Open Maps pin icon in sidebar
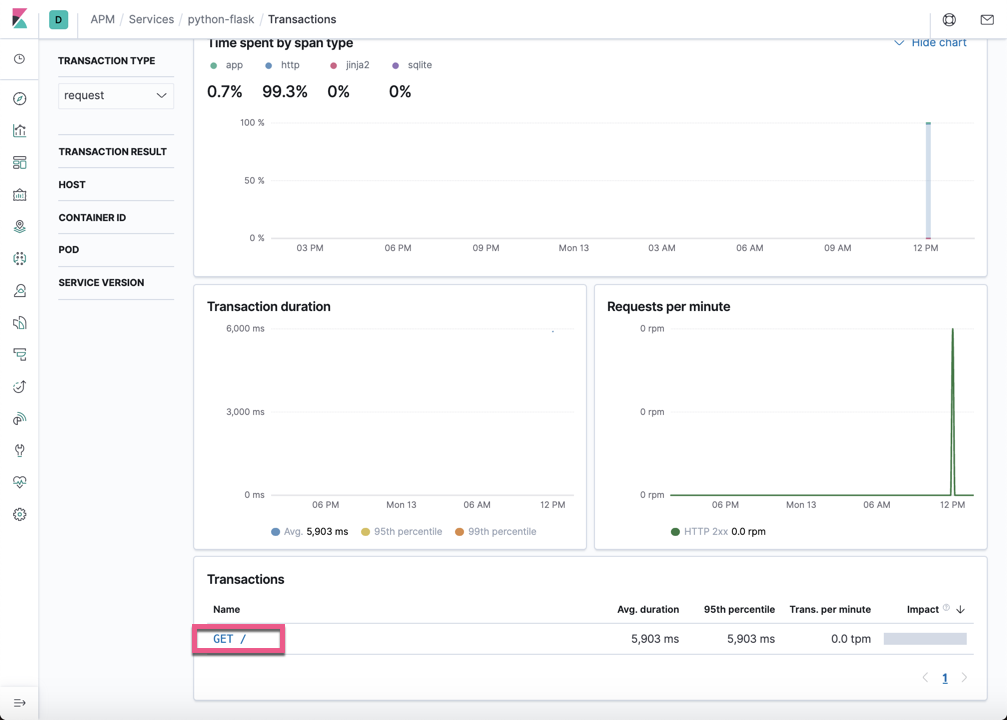The image size is (1007, 720). coord(20,227)
